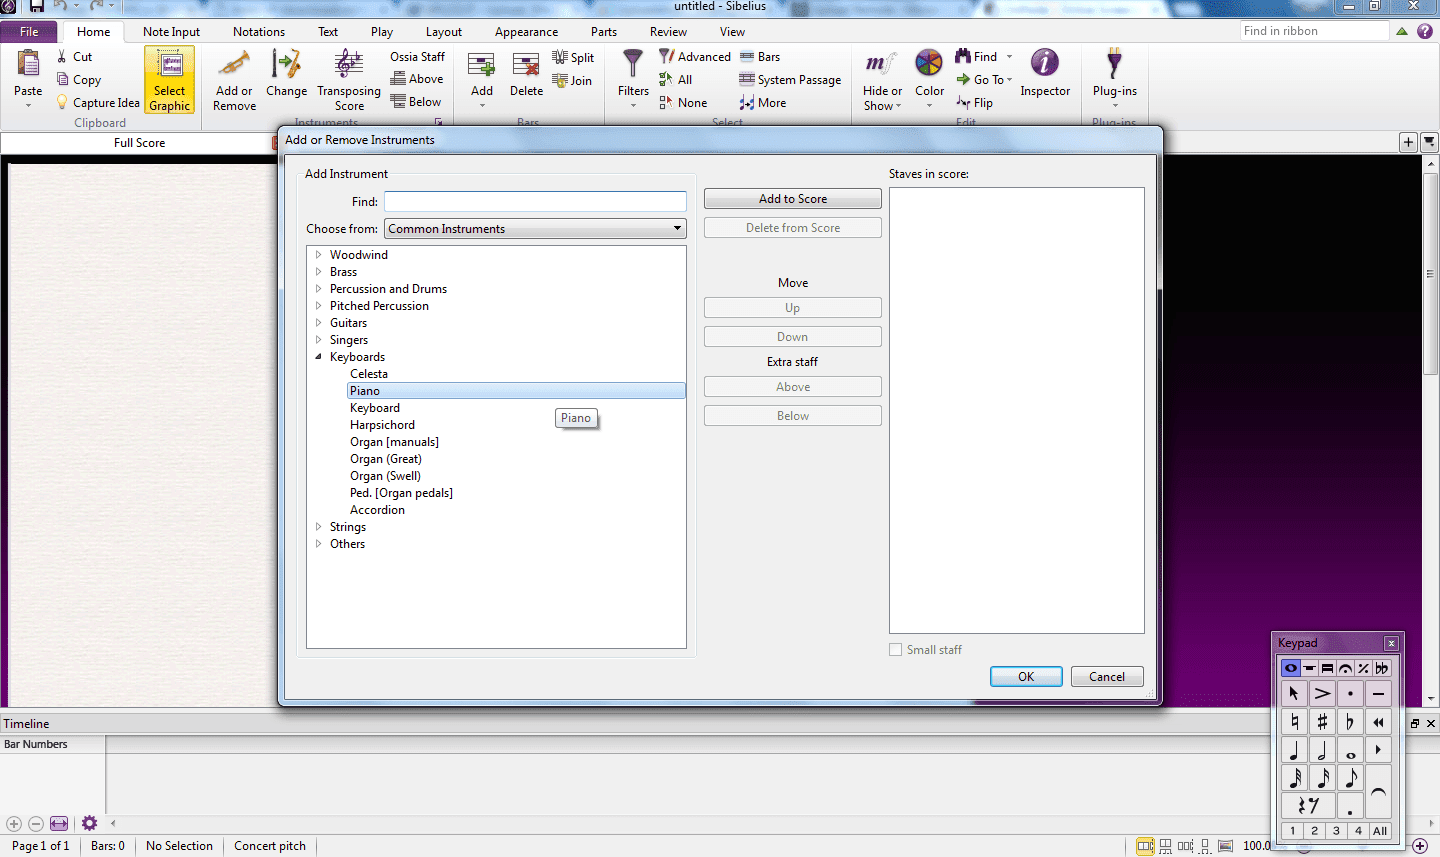Click the Add to Score button
The width and height of the screenshot is (1440, 857).
[793, 199]
